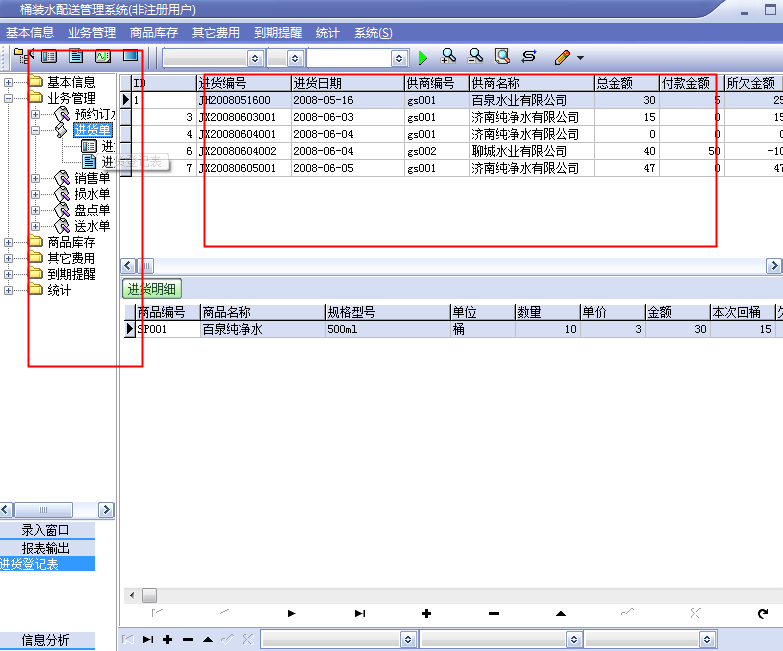Click the magnifier remove-filter icon
Viewport: 783px width, 651px height.
[x=475, y=56]
